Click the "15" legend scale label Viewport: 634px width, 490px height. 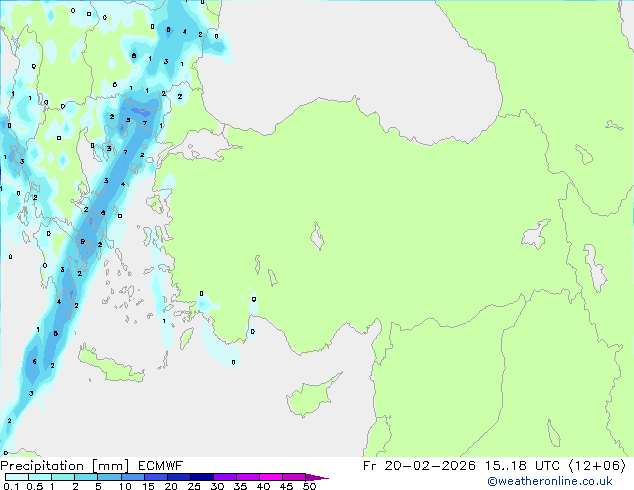tap(148, 486)
